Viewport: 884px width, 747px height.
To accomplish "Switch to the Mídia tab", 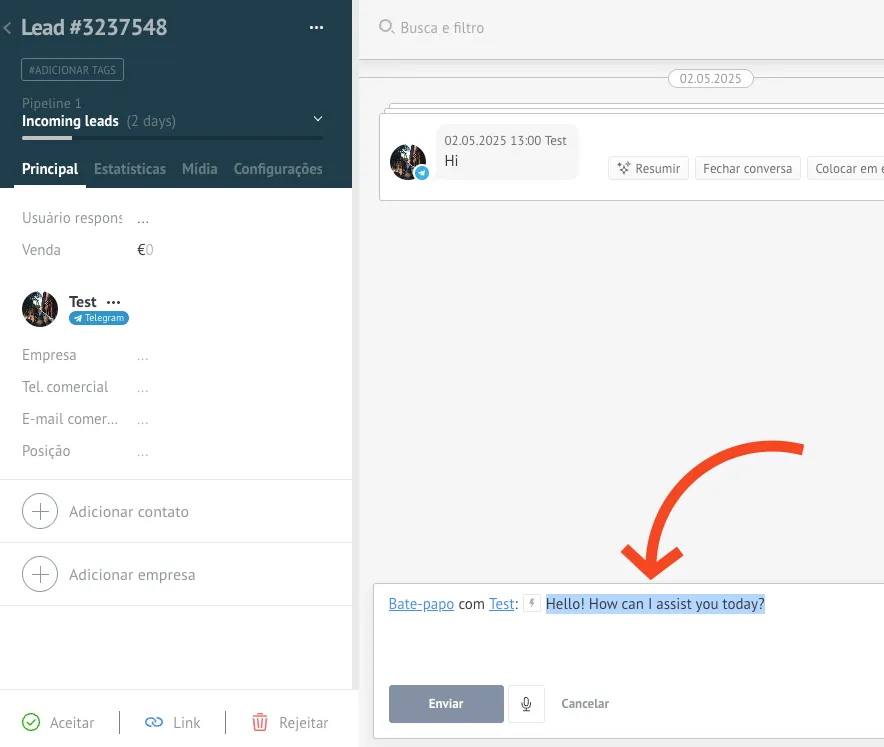I will pos(200,169).
